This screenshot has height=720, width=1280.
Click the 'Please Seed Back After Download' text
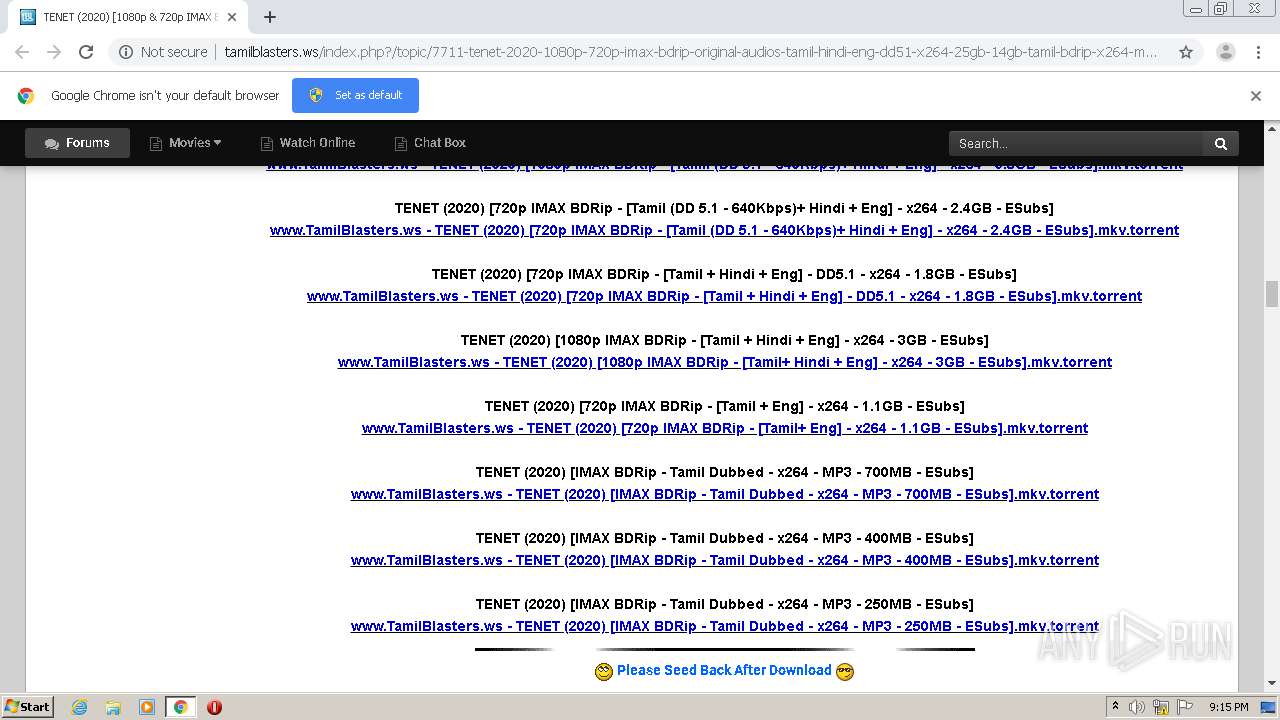point(724,670)
